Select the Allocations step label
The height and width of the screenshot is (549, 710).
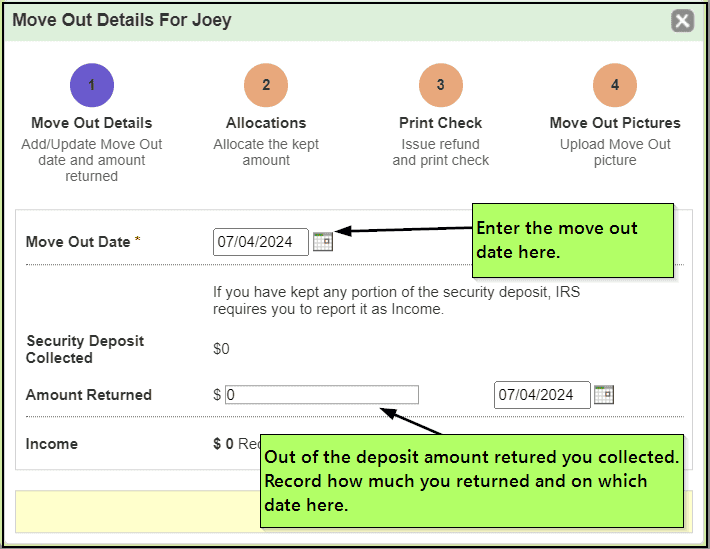coord(266,123)
